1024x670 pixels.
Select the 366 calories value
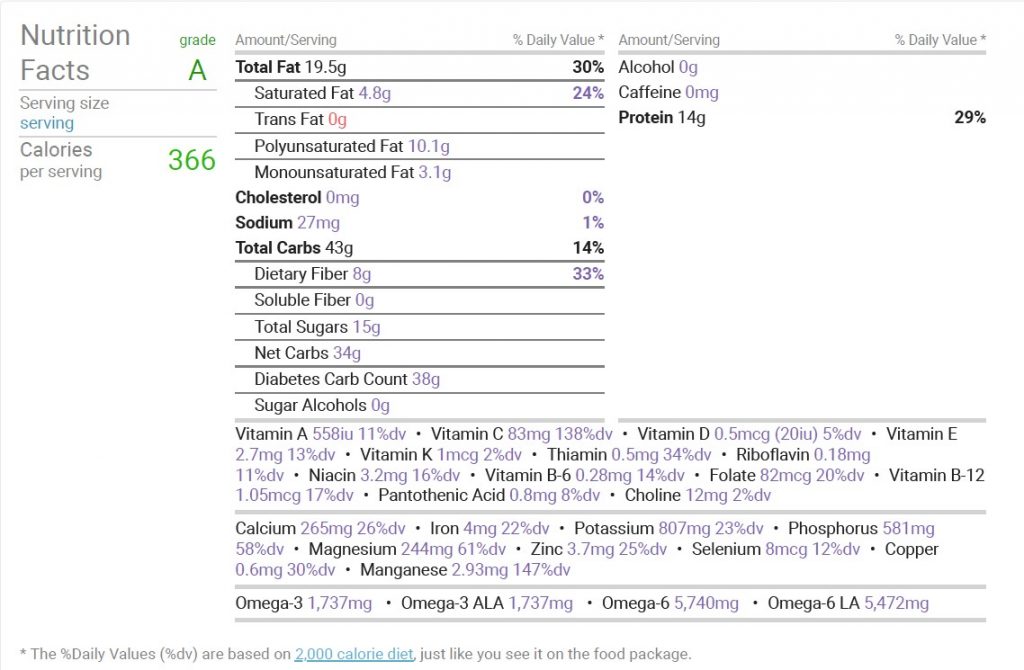coord(191,159)
